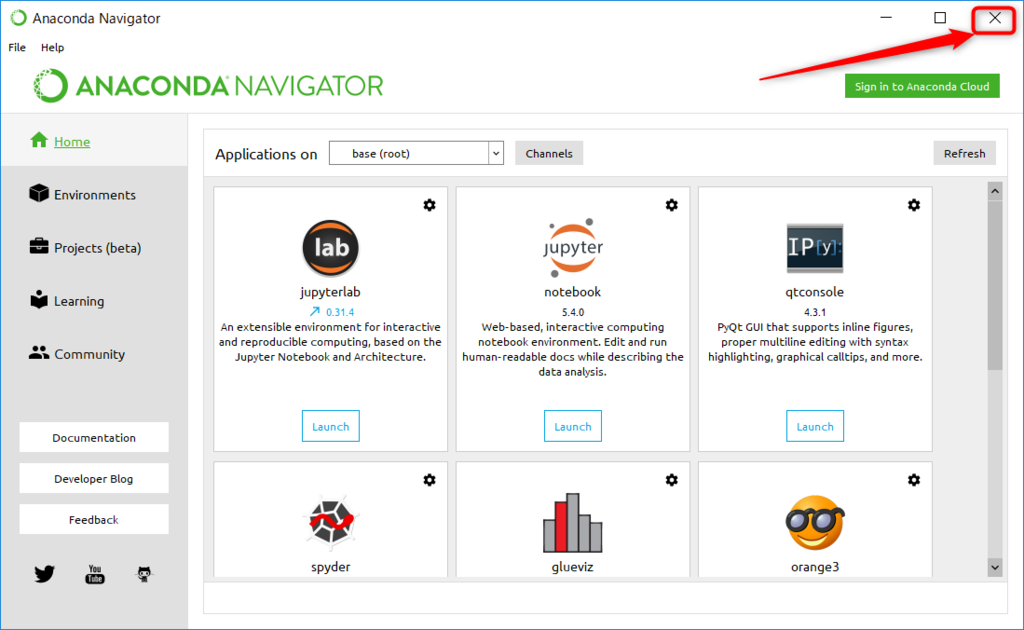Minimize the Anaconda Navigator window
Image resolution: width=1024 pixels, height=630 pixels.
pos(886,18)
